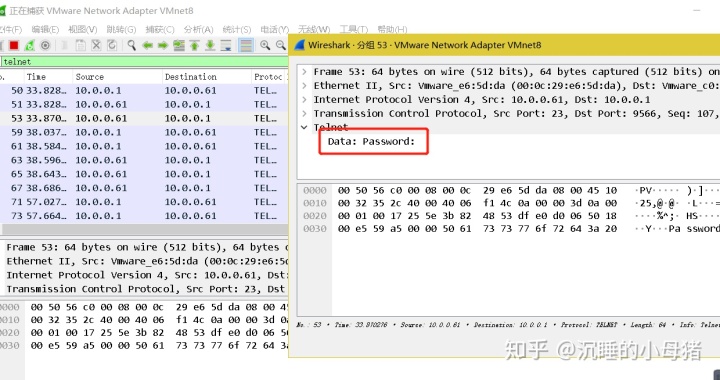This screenshot has height=380, width=720.
Task: Select packet 61 in the packet list
Action: coord(144,146)
